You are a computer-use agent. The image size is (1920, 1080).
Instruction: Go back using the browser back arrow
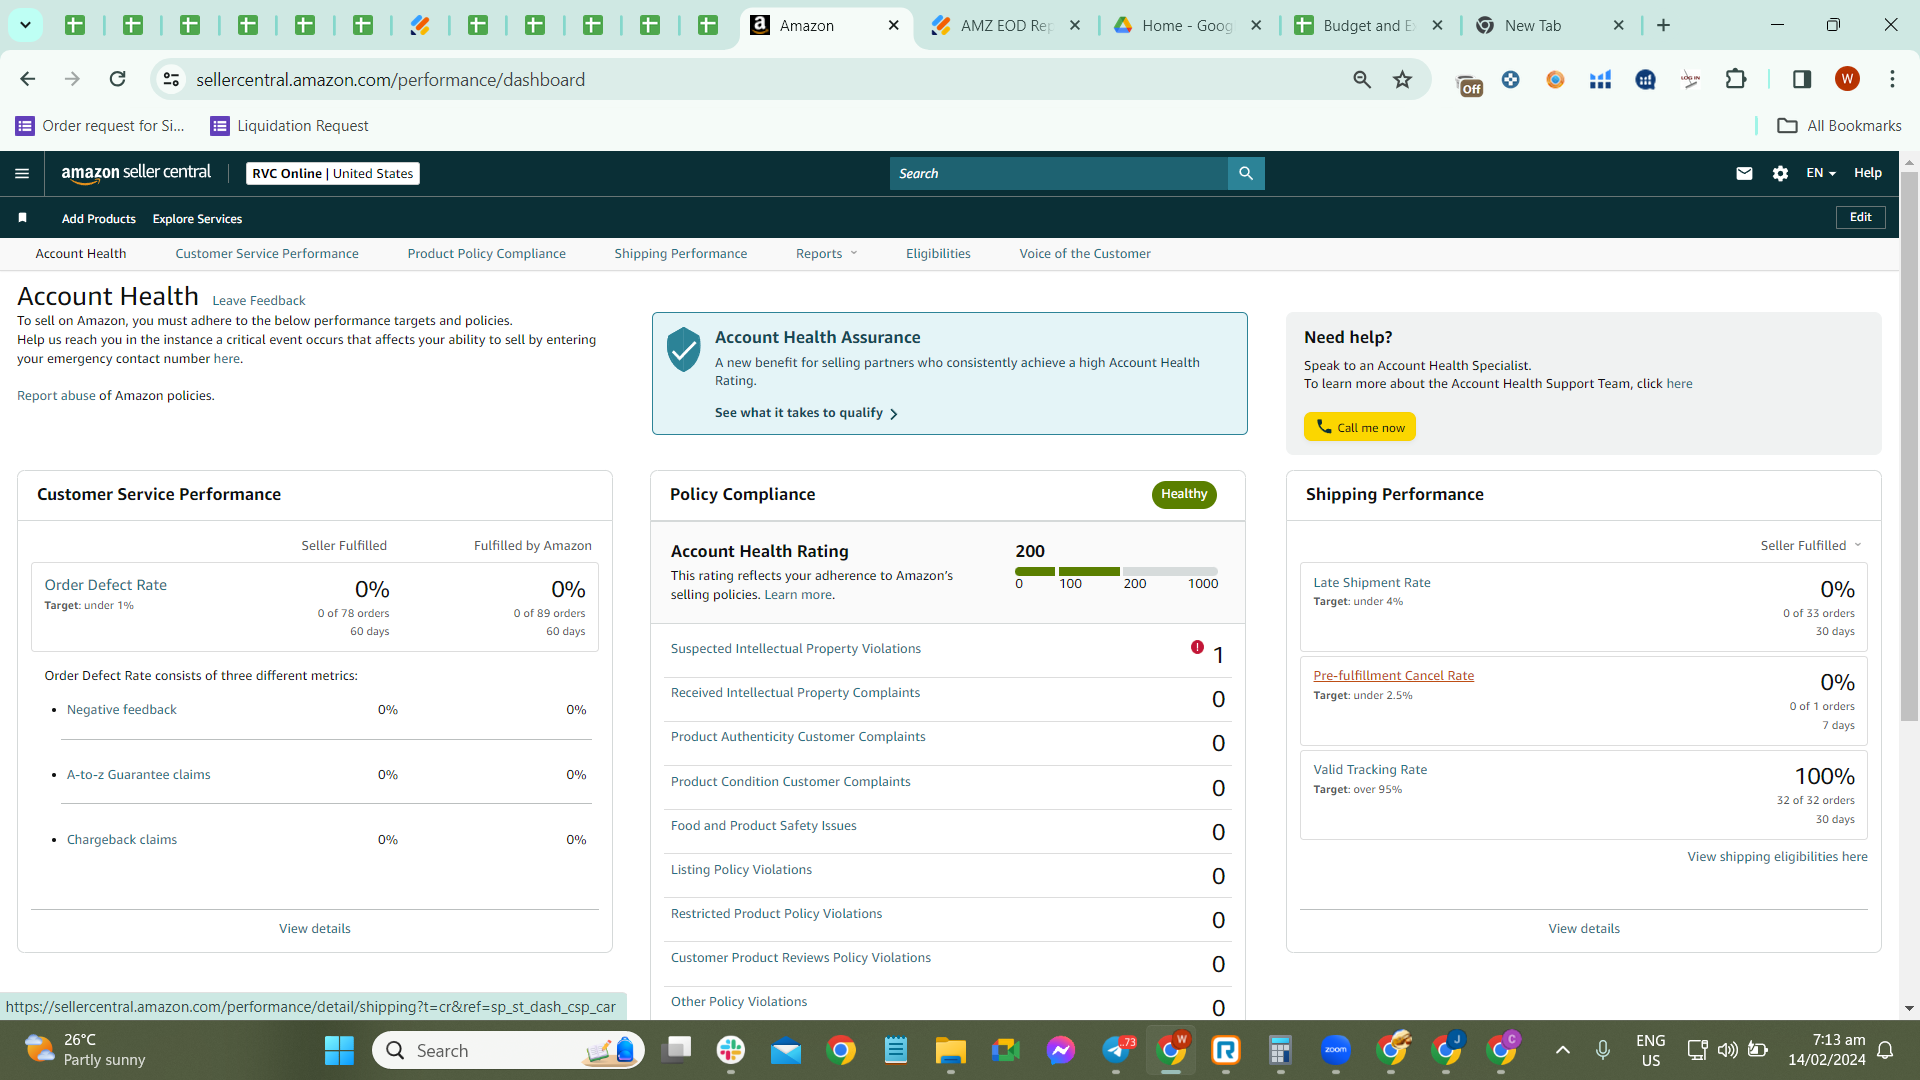27,79
